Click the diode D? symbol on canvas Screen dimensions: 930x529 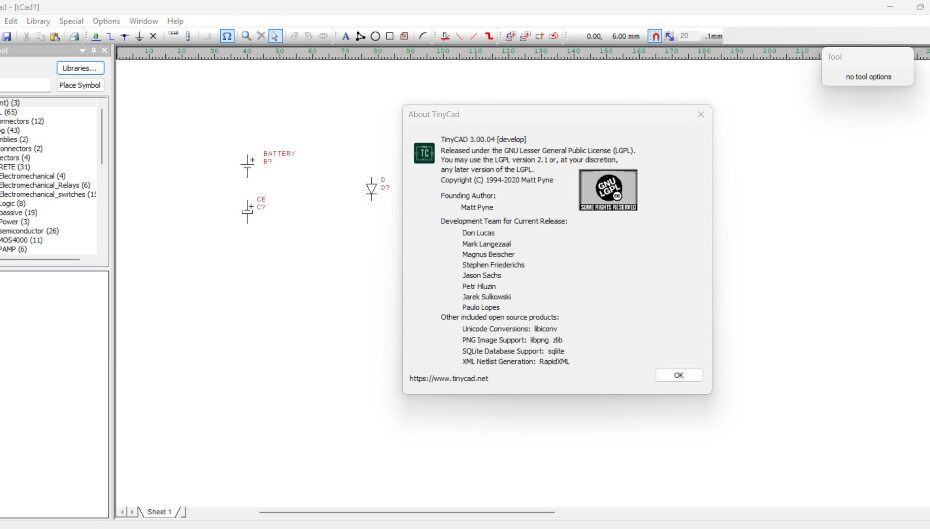[x=371, y=189]
